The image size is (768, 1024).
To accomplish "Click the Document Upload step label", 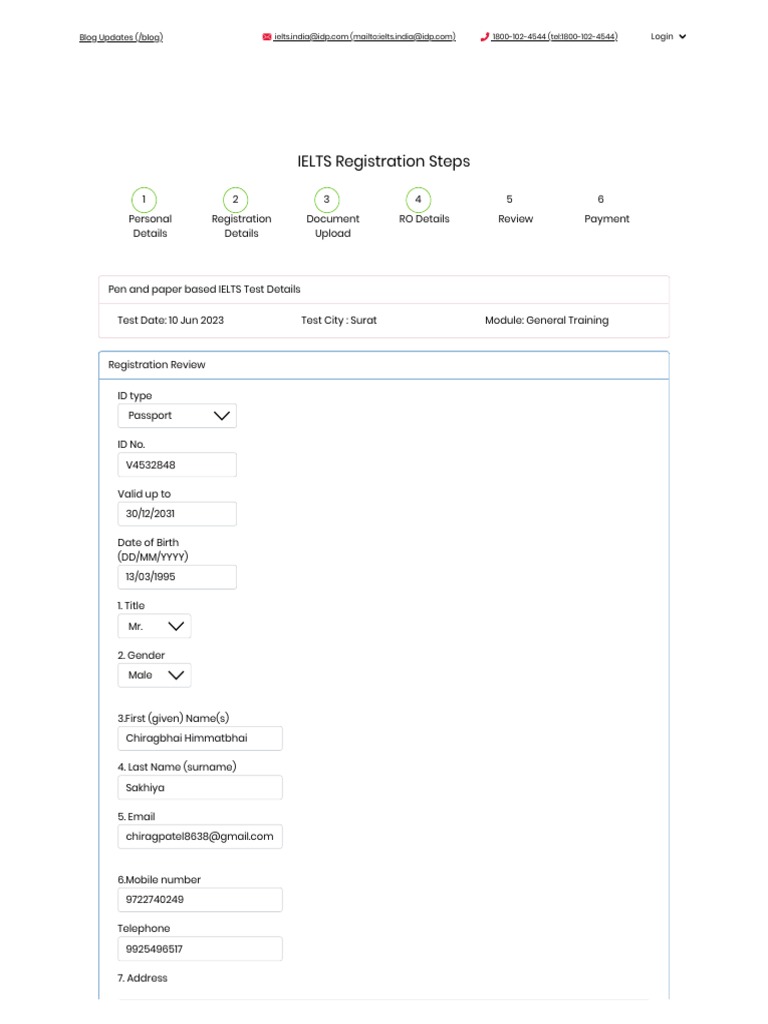I will [333, 226].
